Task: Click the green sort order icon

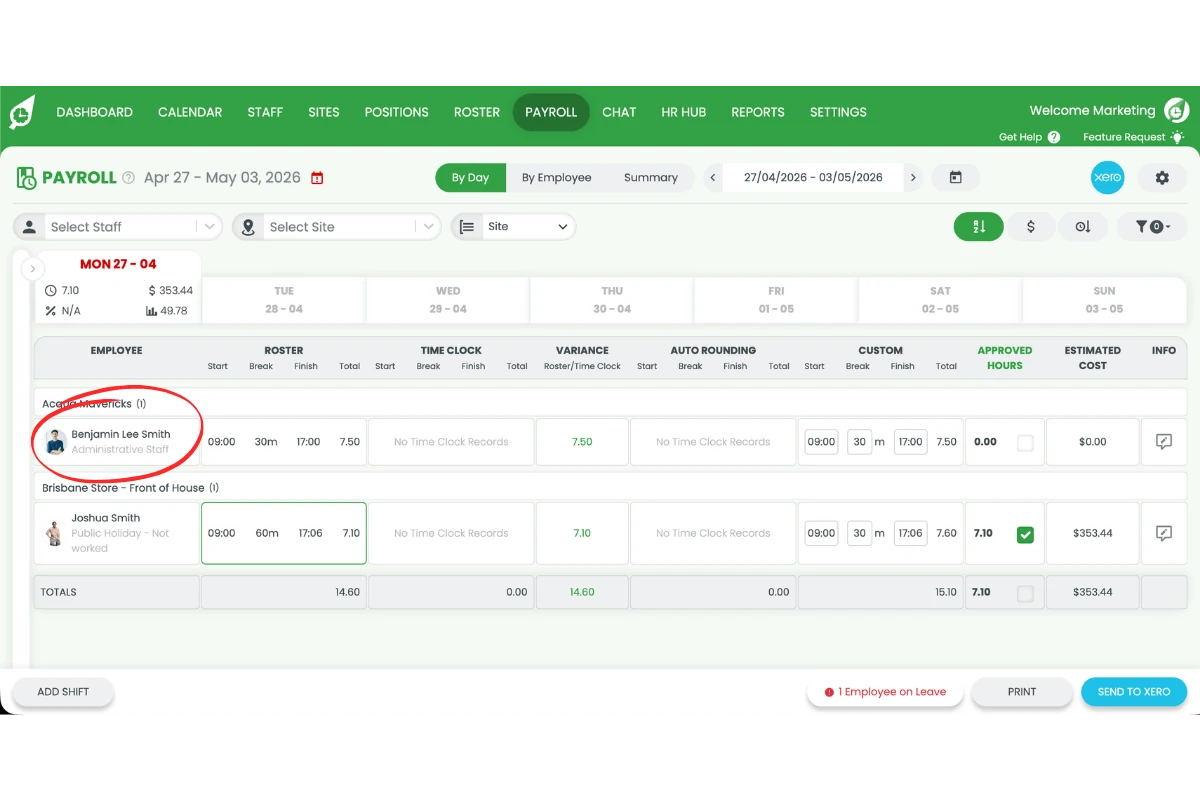Action: [979, 227]
